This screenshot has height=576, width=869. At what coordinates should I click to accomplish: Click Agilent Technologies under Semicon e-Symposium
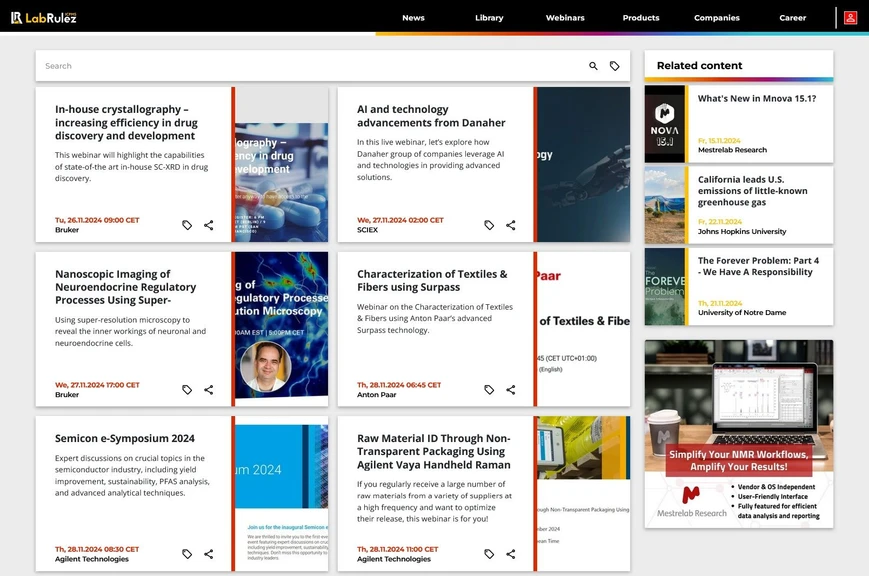click(x=92, y=559)
